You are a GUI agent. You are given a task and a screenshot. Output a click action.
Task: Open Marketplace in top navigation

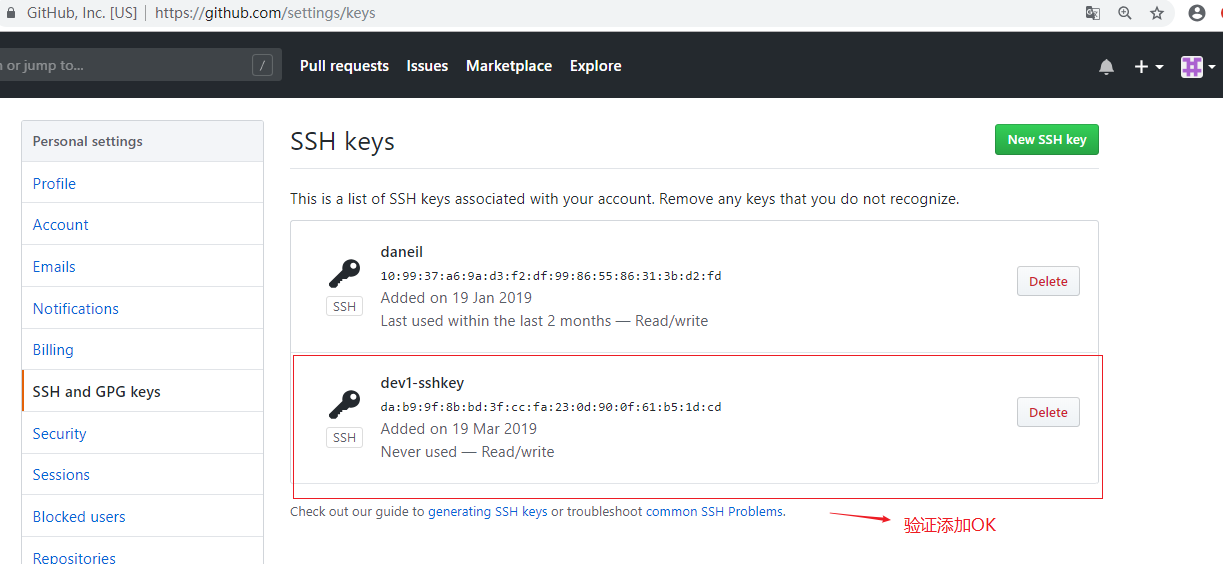click(509, 66)
